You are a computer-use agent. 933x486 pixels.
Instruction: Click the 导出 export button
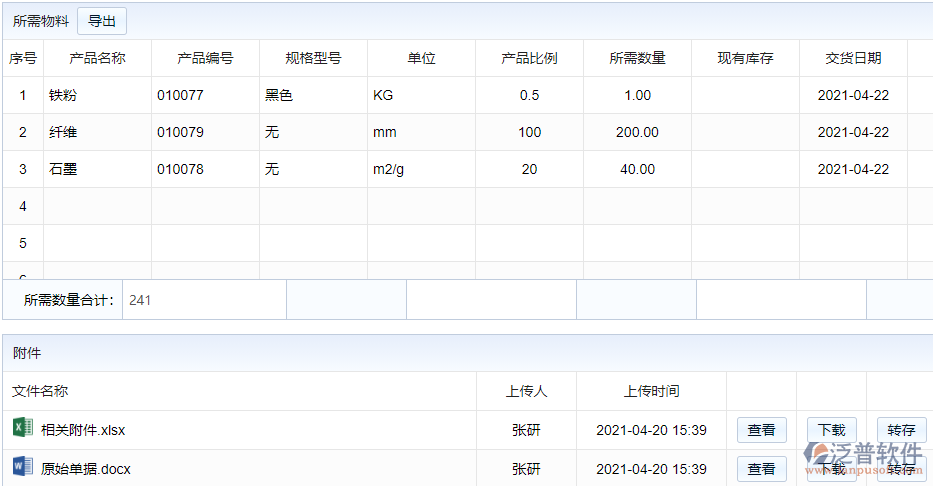click(102, 21)
